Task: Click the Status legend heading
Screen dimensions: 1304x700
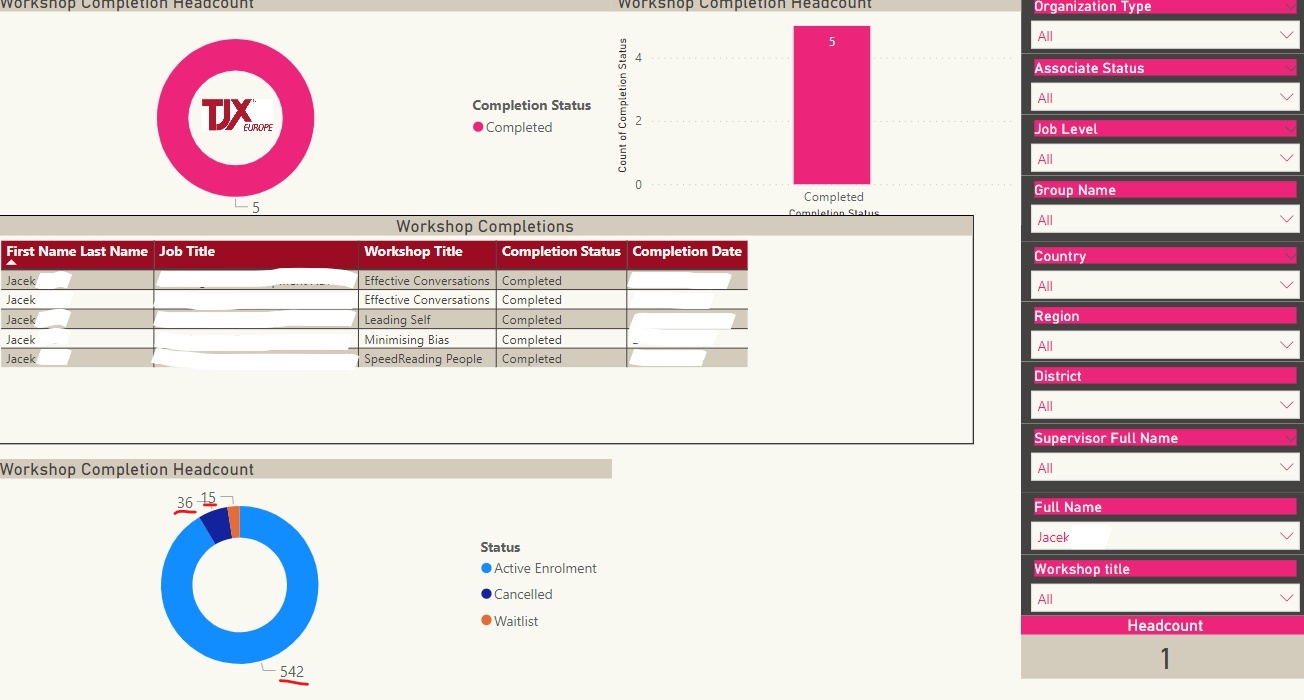Action: tap(500, 547)
